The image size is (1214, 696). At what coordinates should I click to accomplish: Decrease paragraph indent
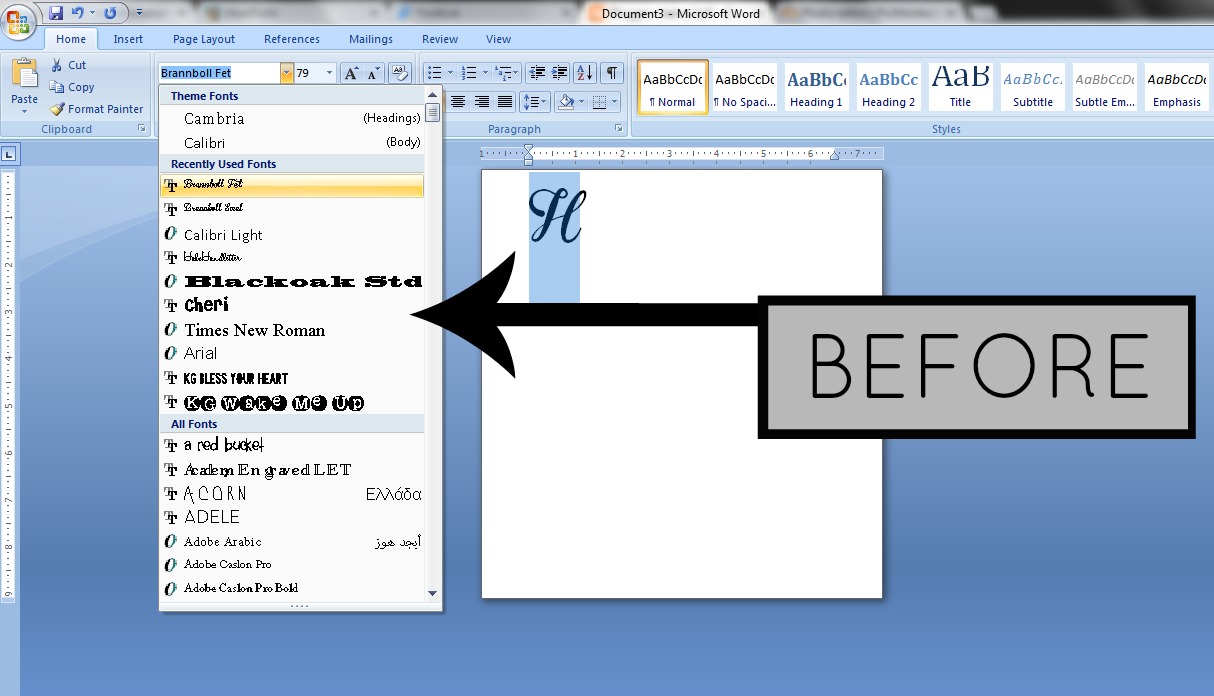coord(537,73)
